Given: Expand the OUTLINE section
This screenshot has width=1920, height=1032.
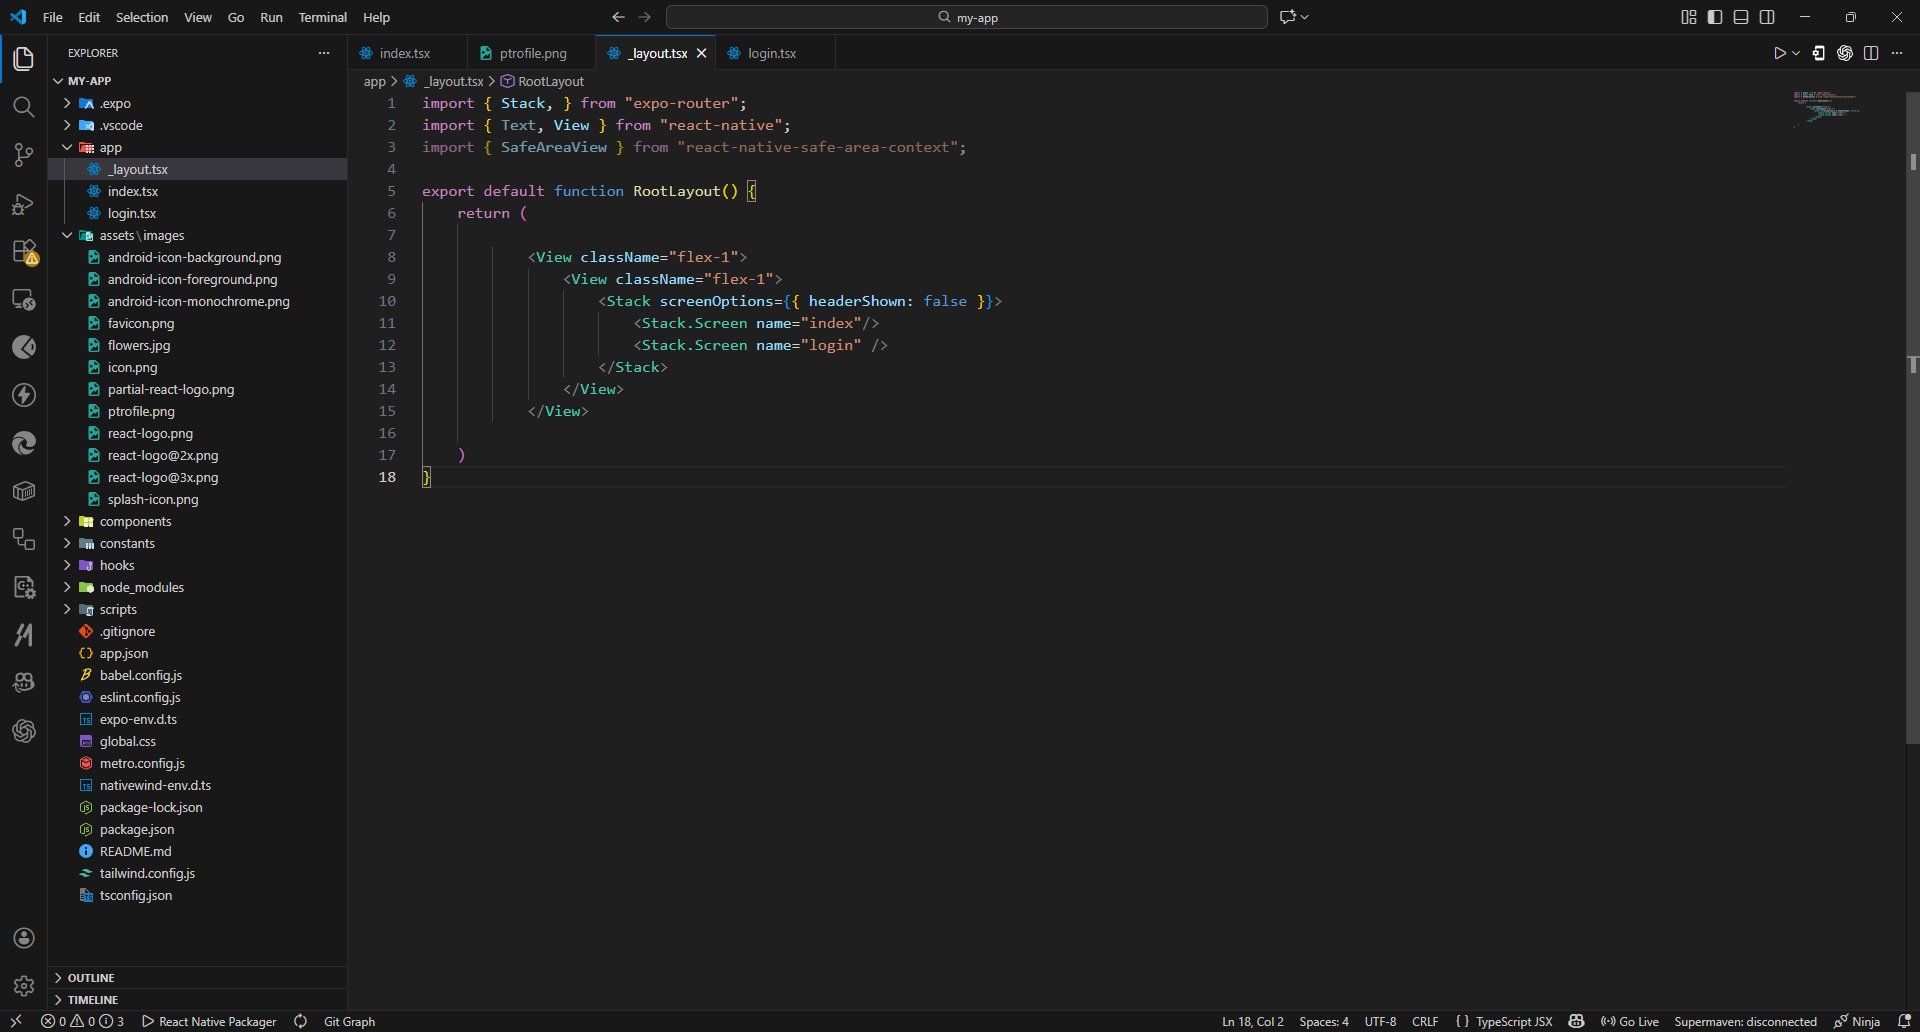Looking at the screenshot, I should point(91,978).
